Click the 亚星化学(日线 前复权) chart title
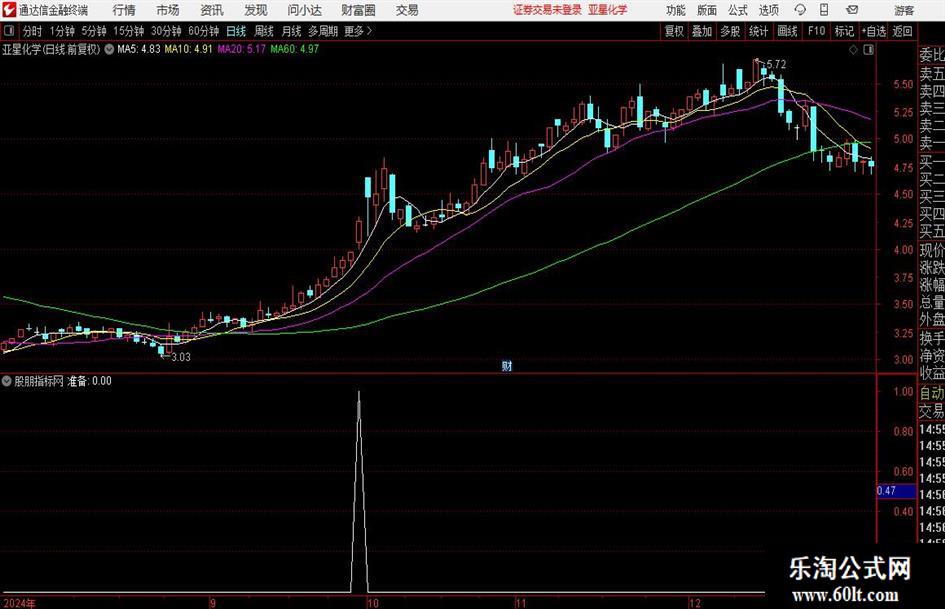945x609 pixels. [x=51, y=49]
